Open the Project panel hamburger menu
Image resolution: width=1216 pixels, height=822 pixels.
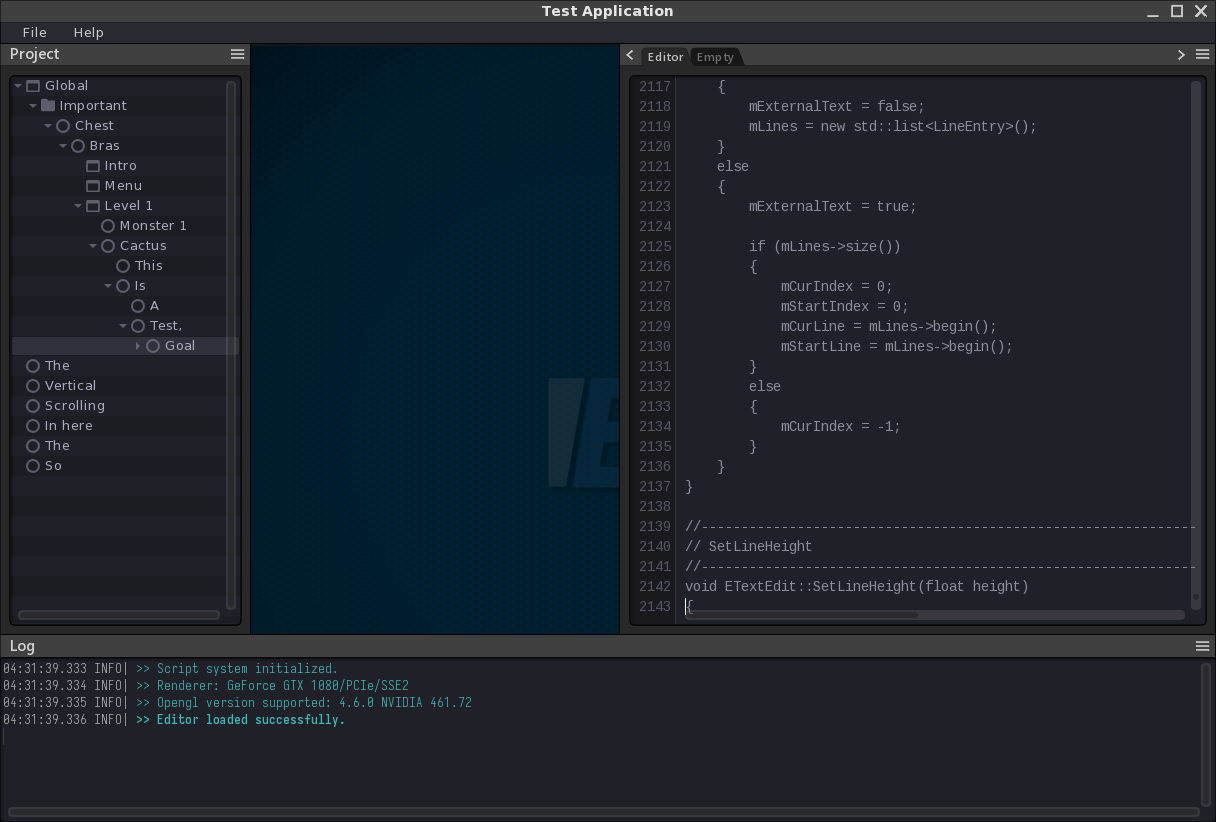pyautogui.click(x=237, y=54)
